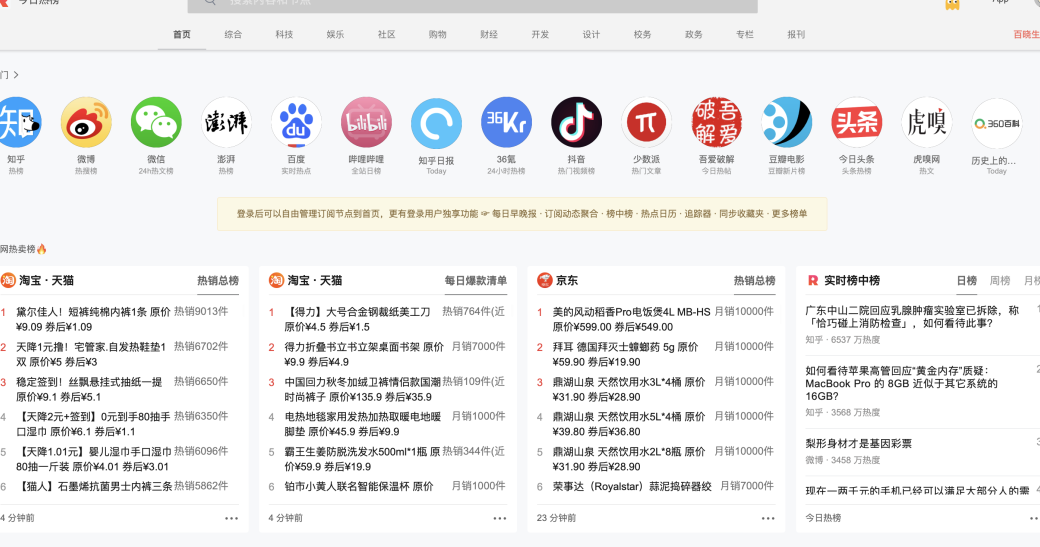Open the 今日头条 icon

(857, 123)
